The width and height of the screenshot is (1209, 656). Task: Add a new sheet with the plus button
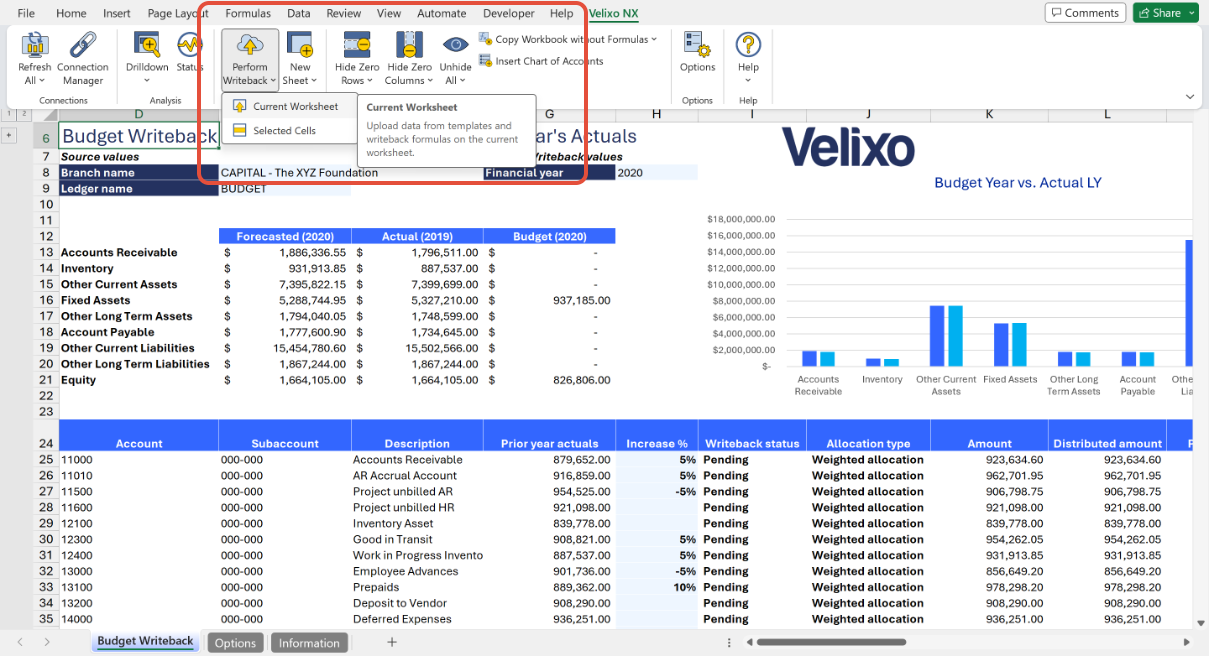click(x=392, y=642)
